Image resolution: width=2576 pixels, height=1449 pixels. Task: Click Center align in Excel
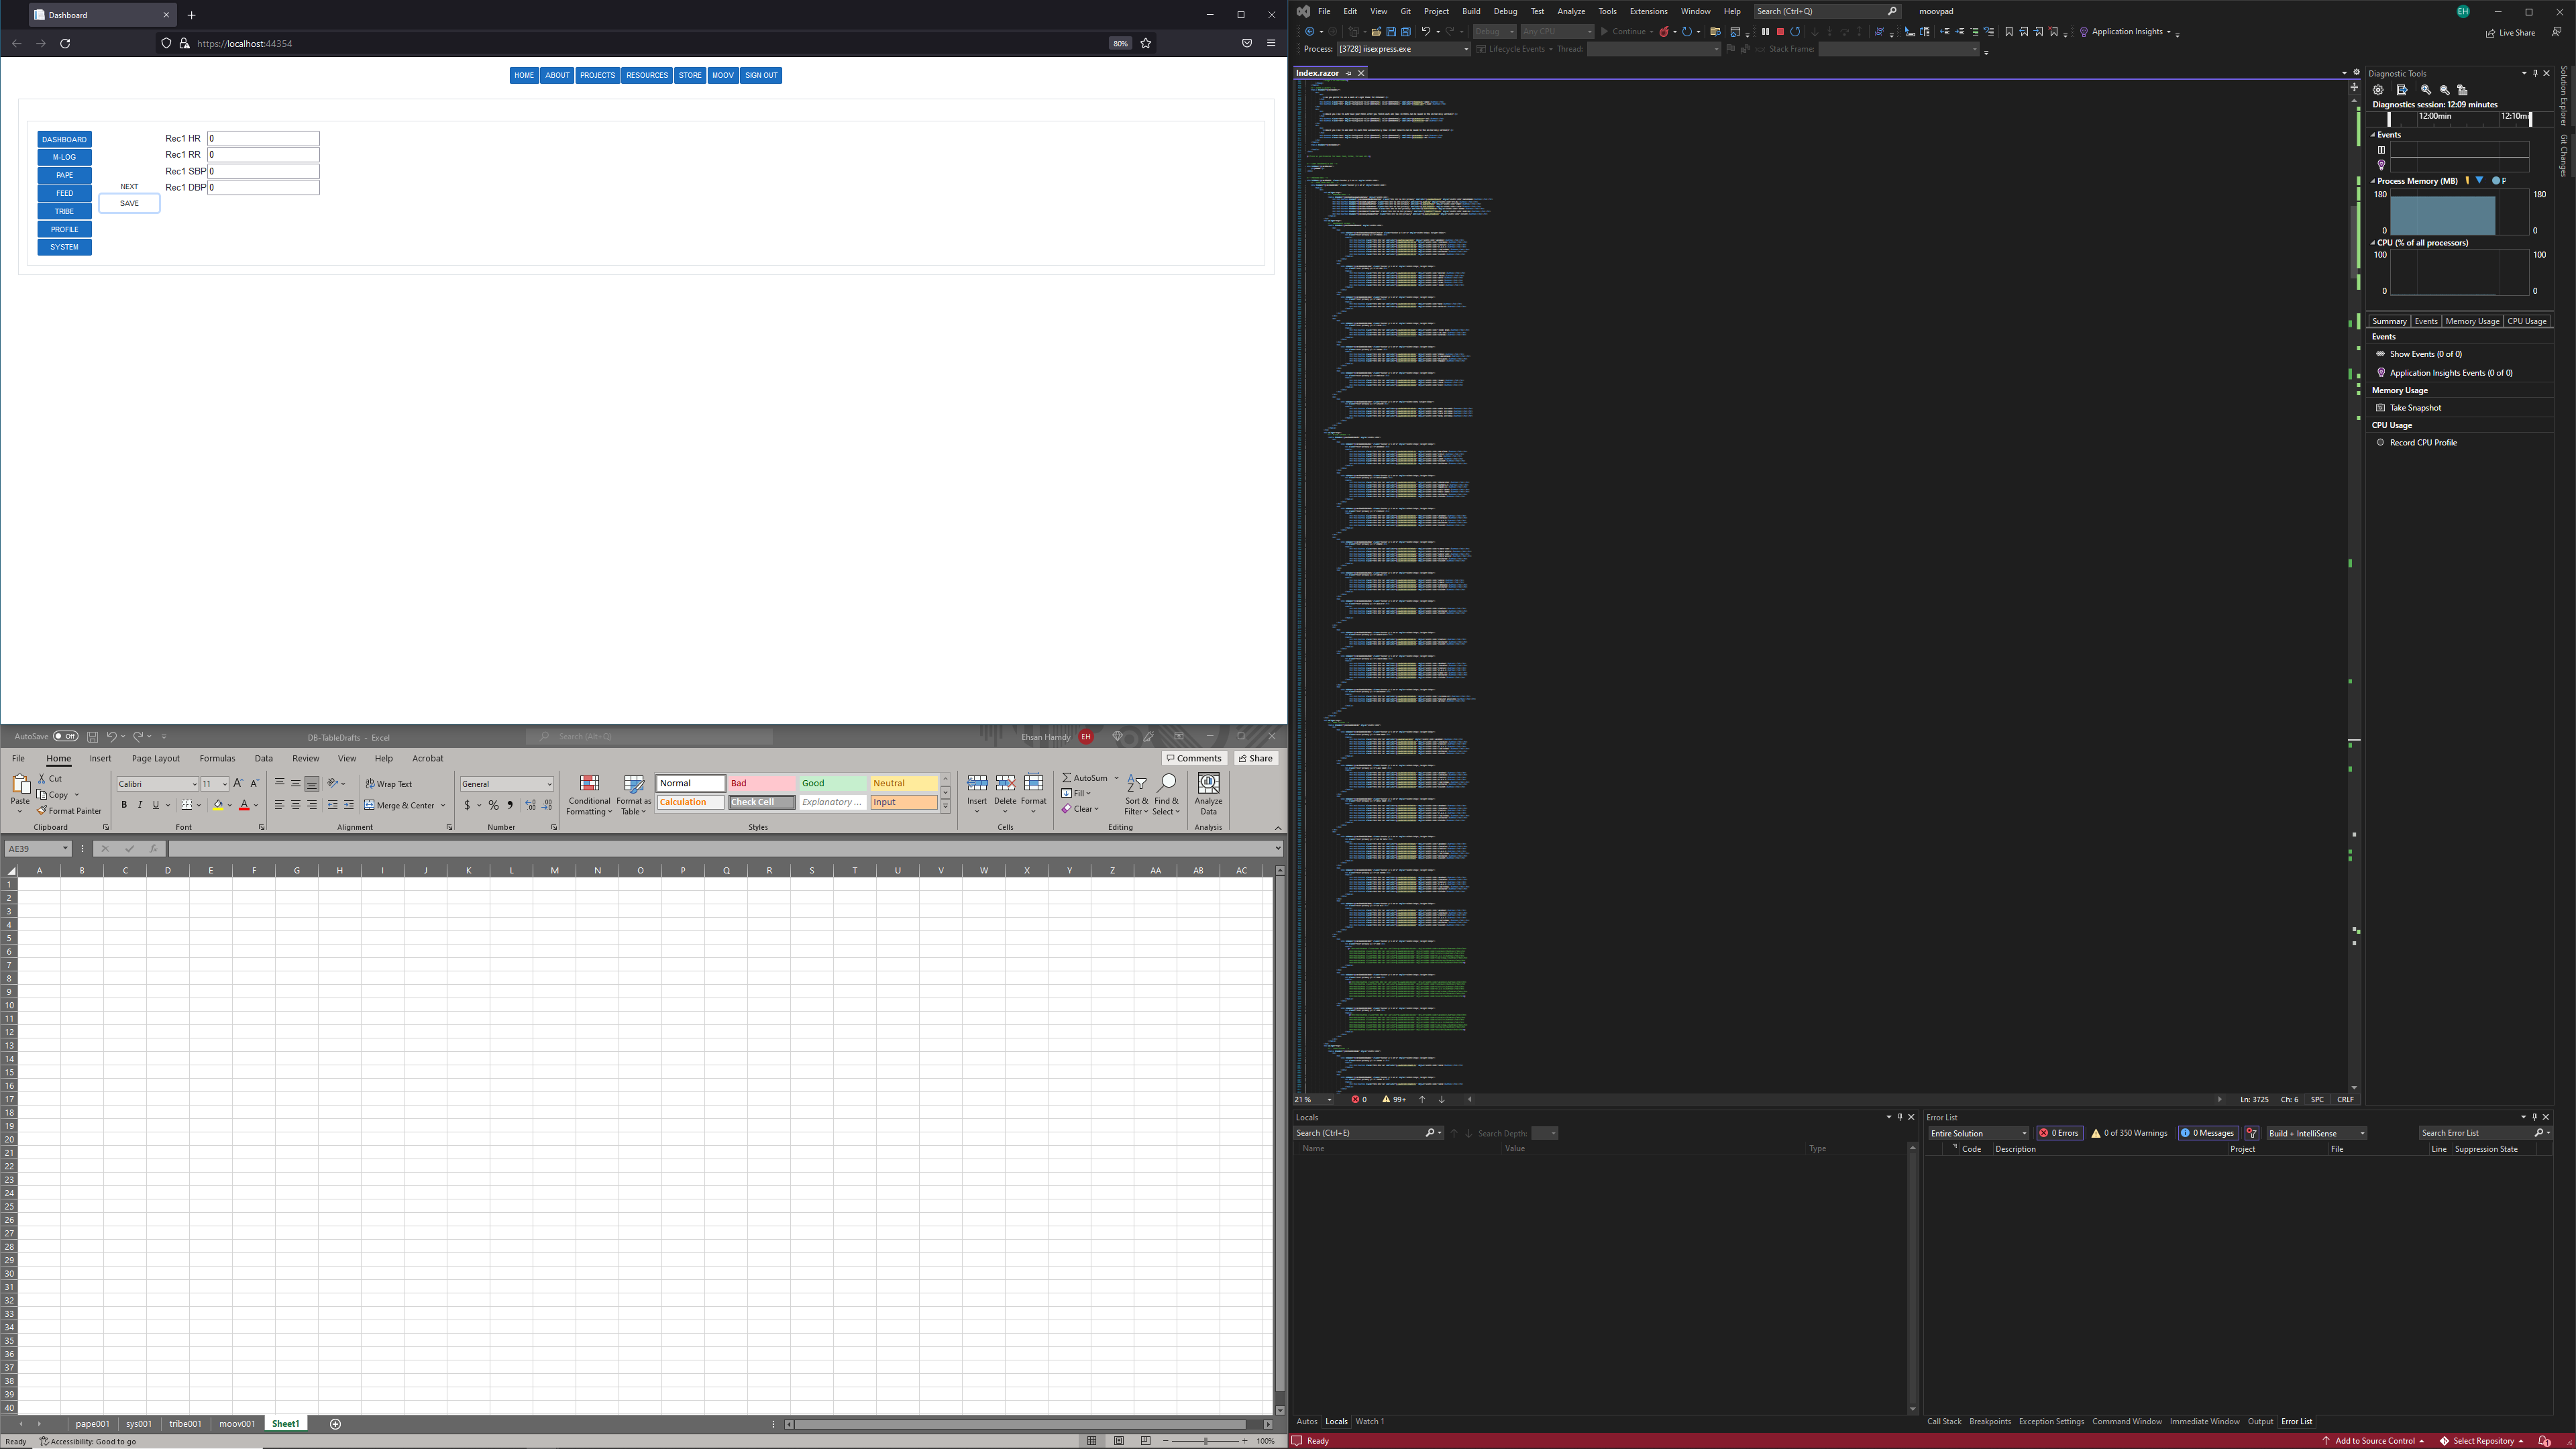[x=296, y=805]
